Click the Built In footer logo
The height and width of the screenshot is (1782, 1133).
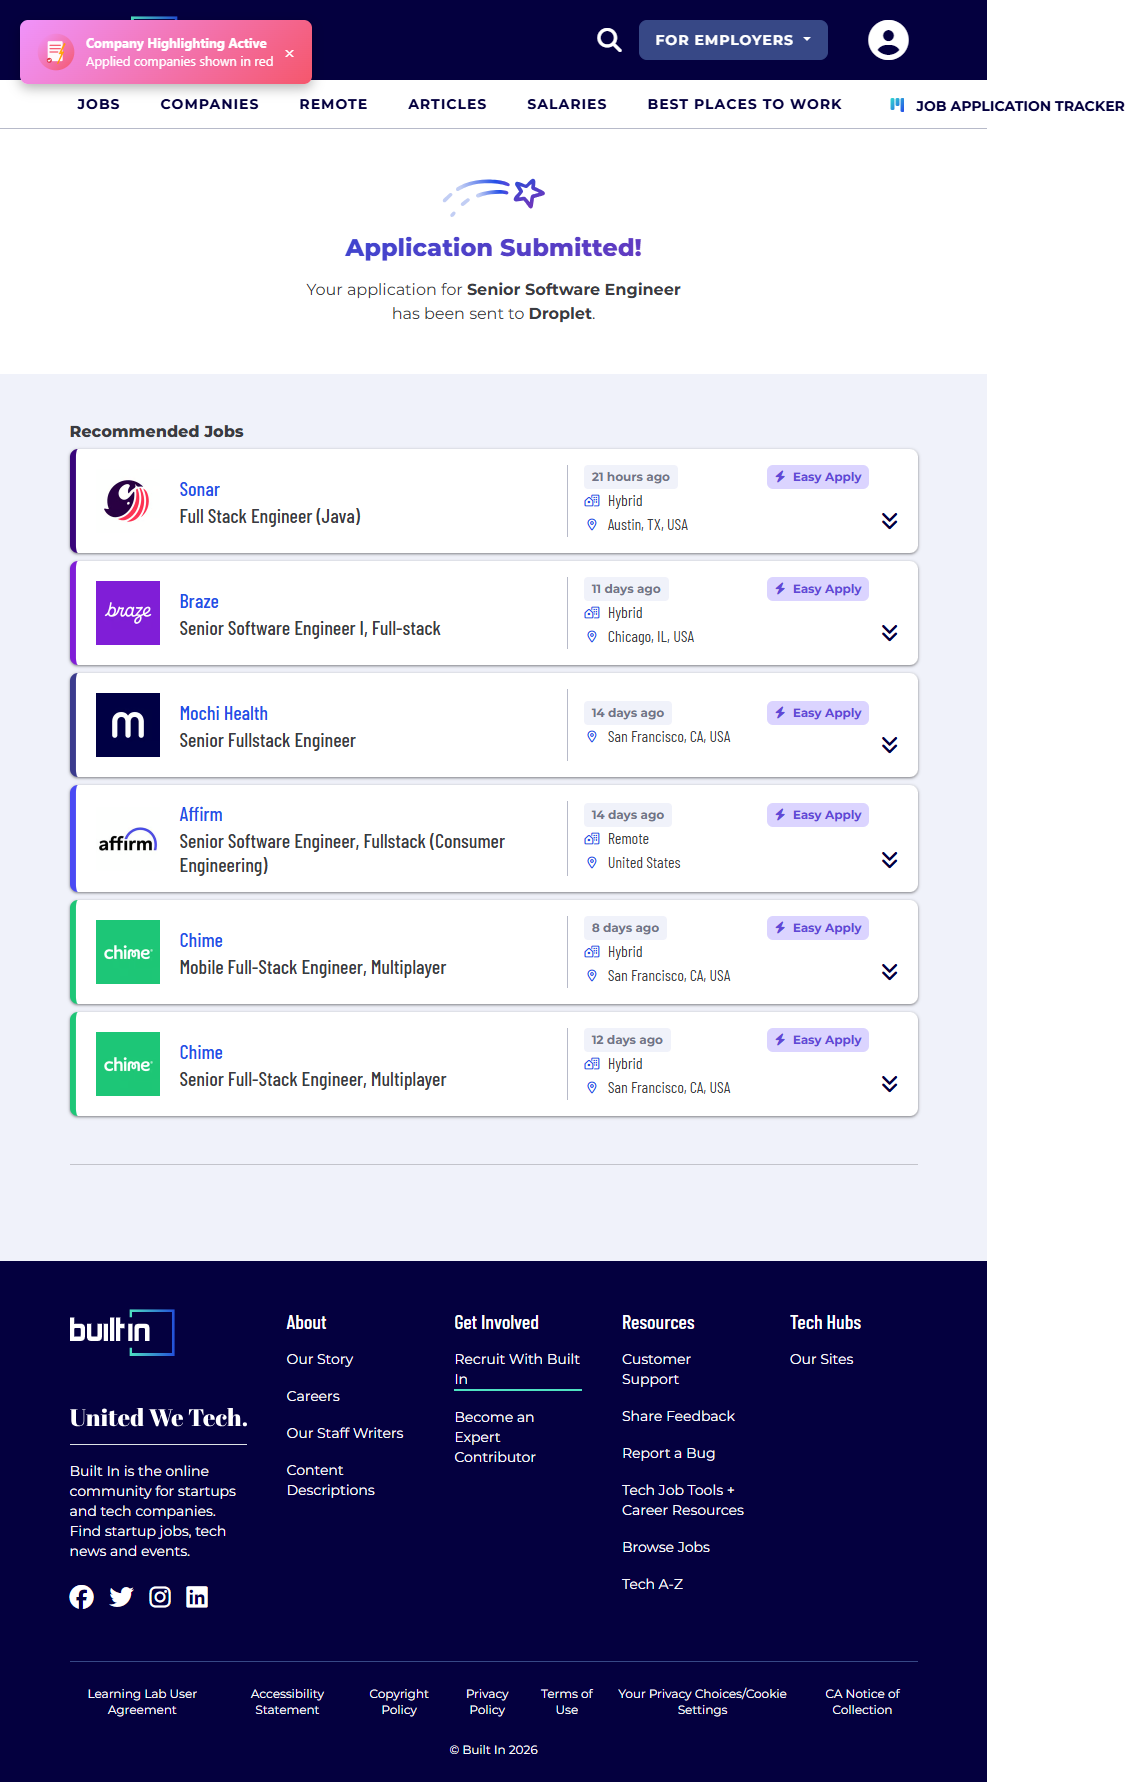121,1332
